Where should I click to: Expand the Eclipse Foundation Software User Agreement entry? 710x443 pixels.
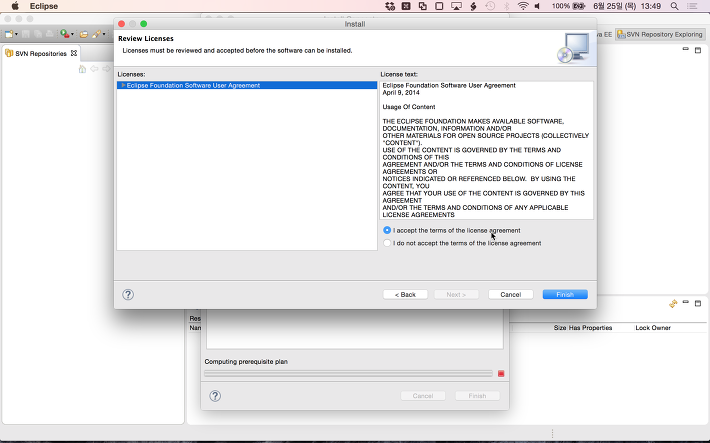pyautogui.click(x=123, y=85)
